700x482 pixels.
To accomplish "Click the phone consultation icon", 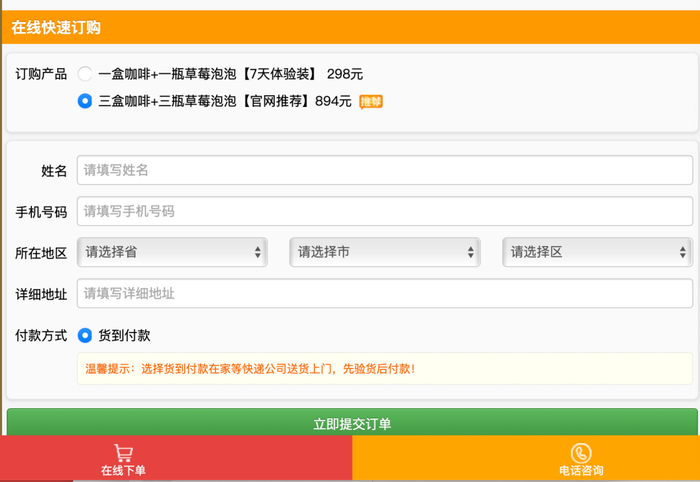I will pos(581,453).
